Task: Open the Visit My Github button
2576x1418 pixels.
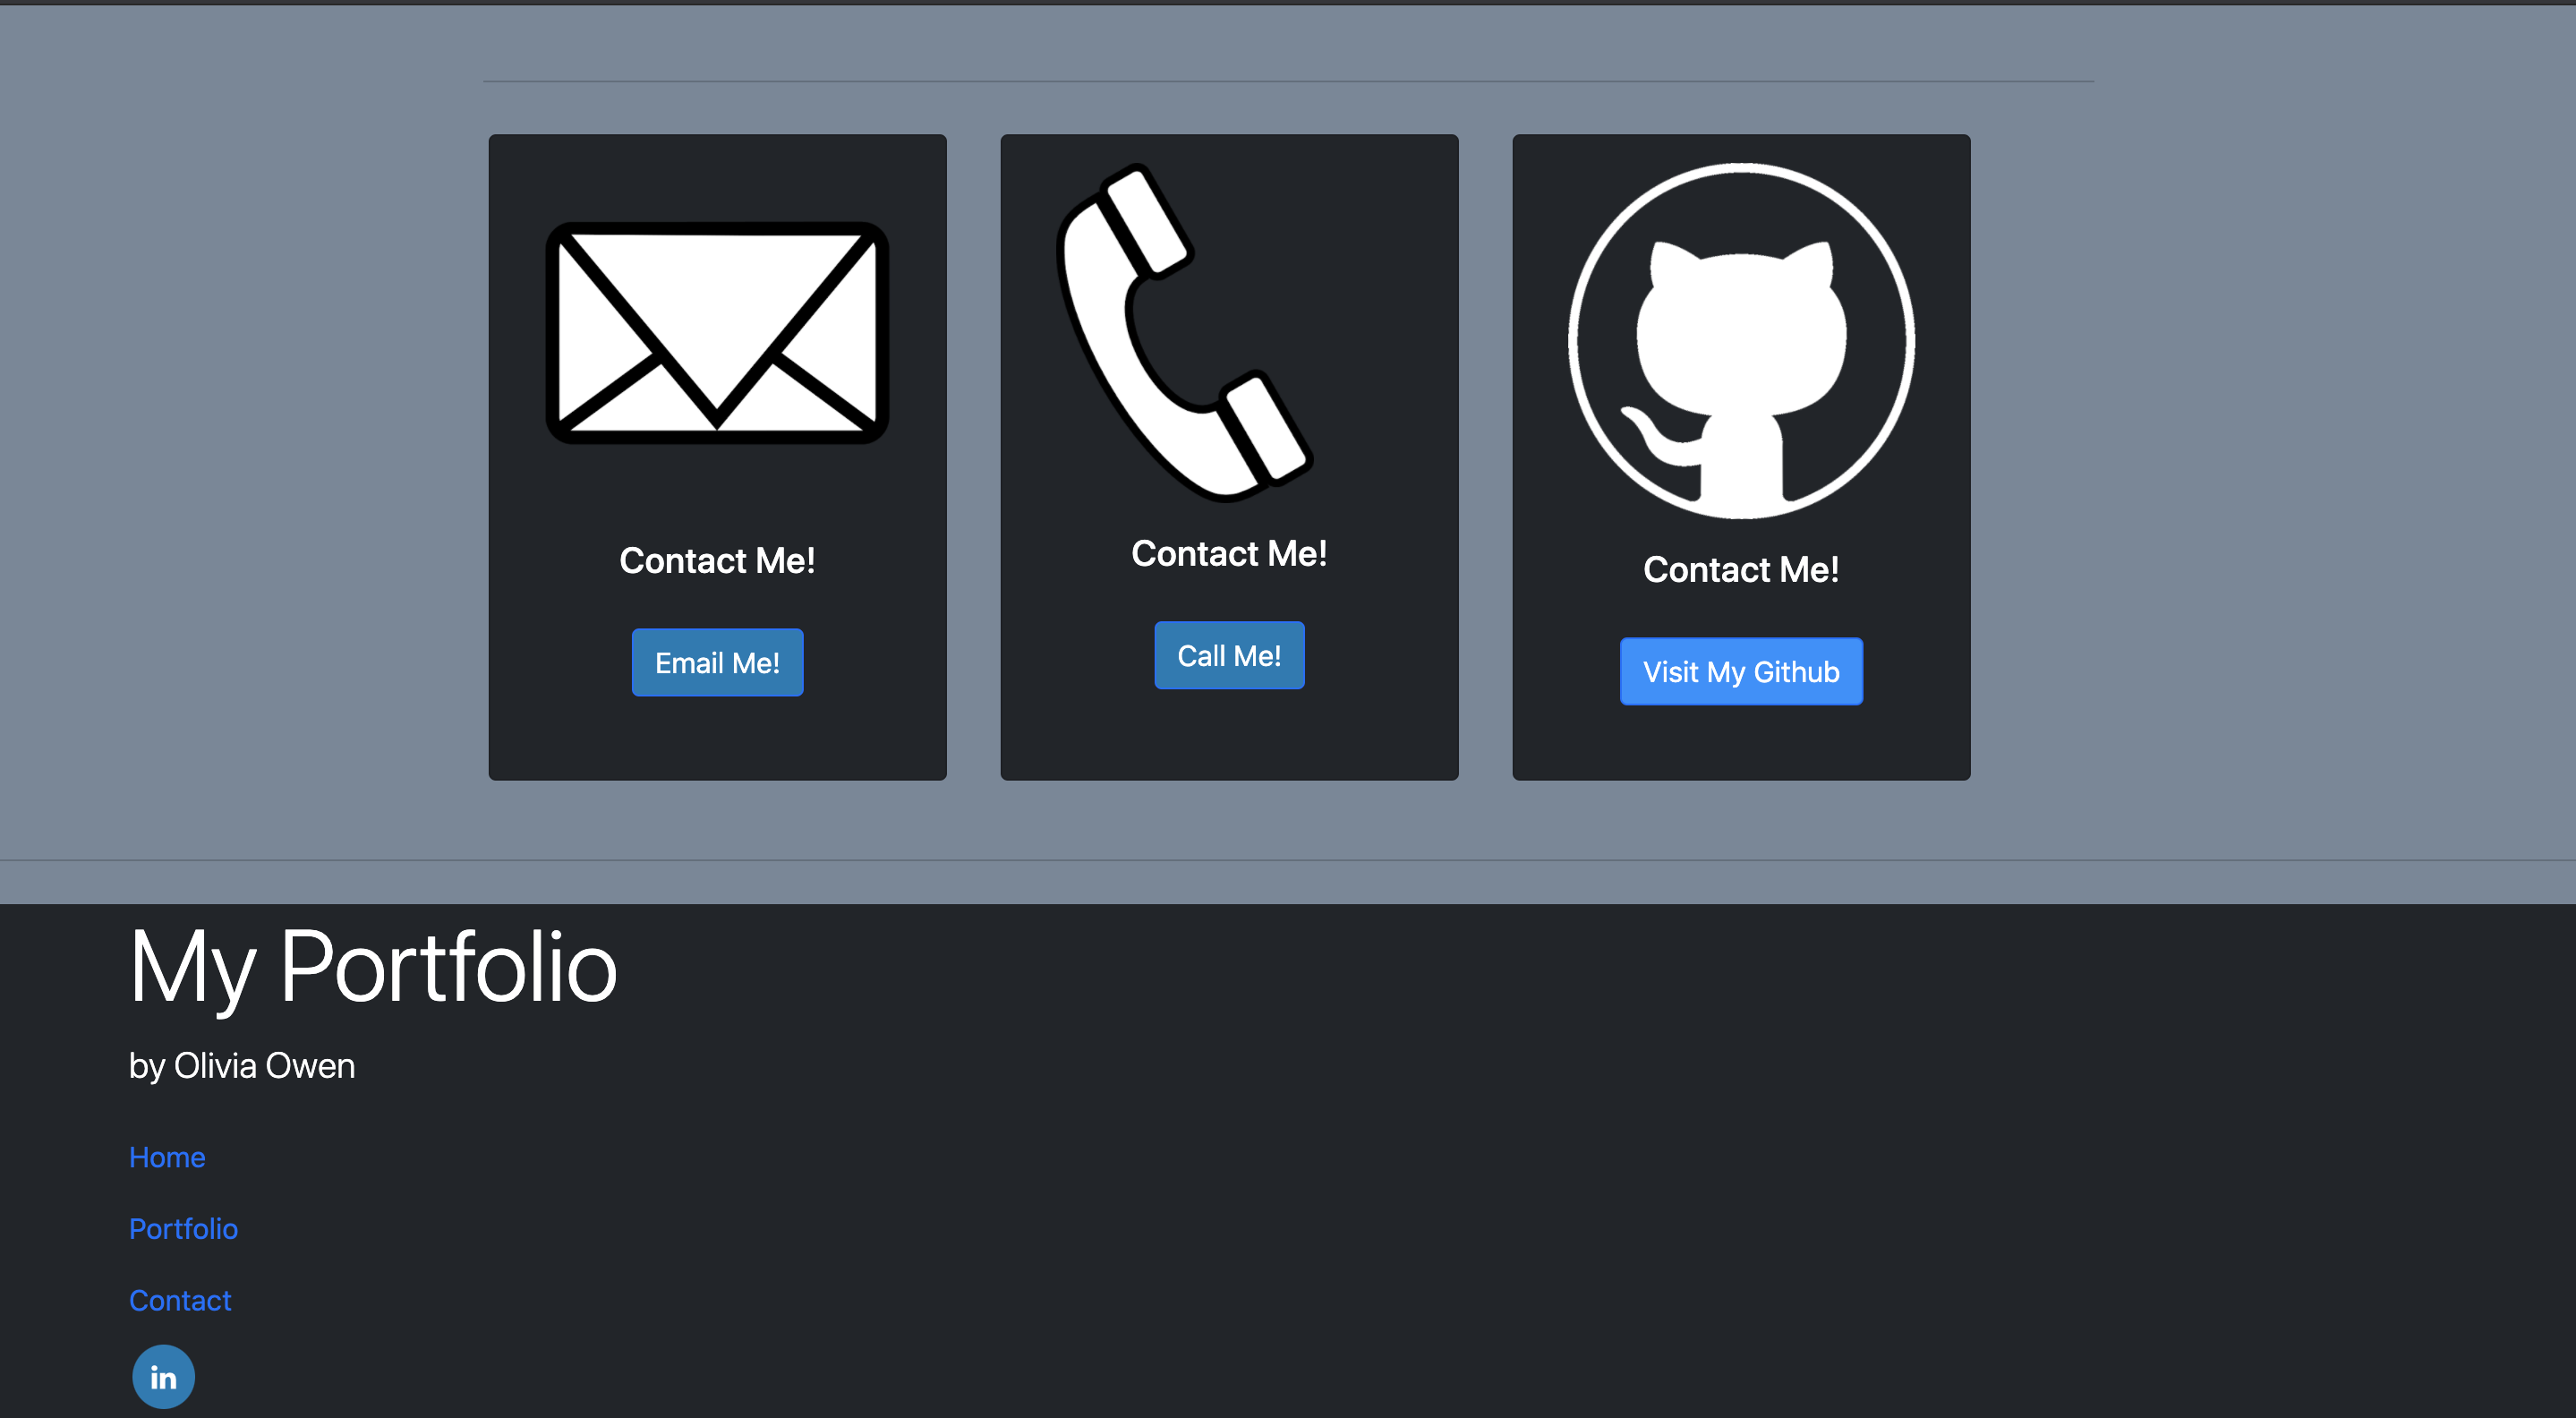Action: click(1741, 671)
